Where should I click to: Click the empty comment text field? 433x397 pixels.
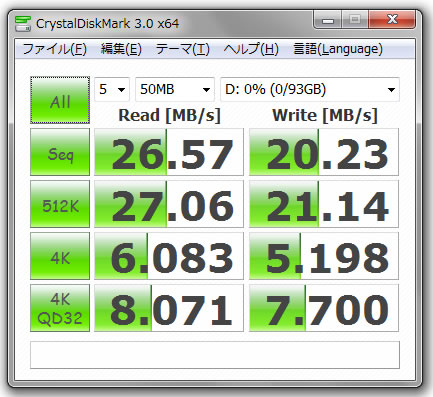[x=215, y=355]
